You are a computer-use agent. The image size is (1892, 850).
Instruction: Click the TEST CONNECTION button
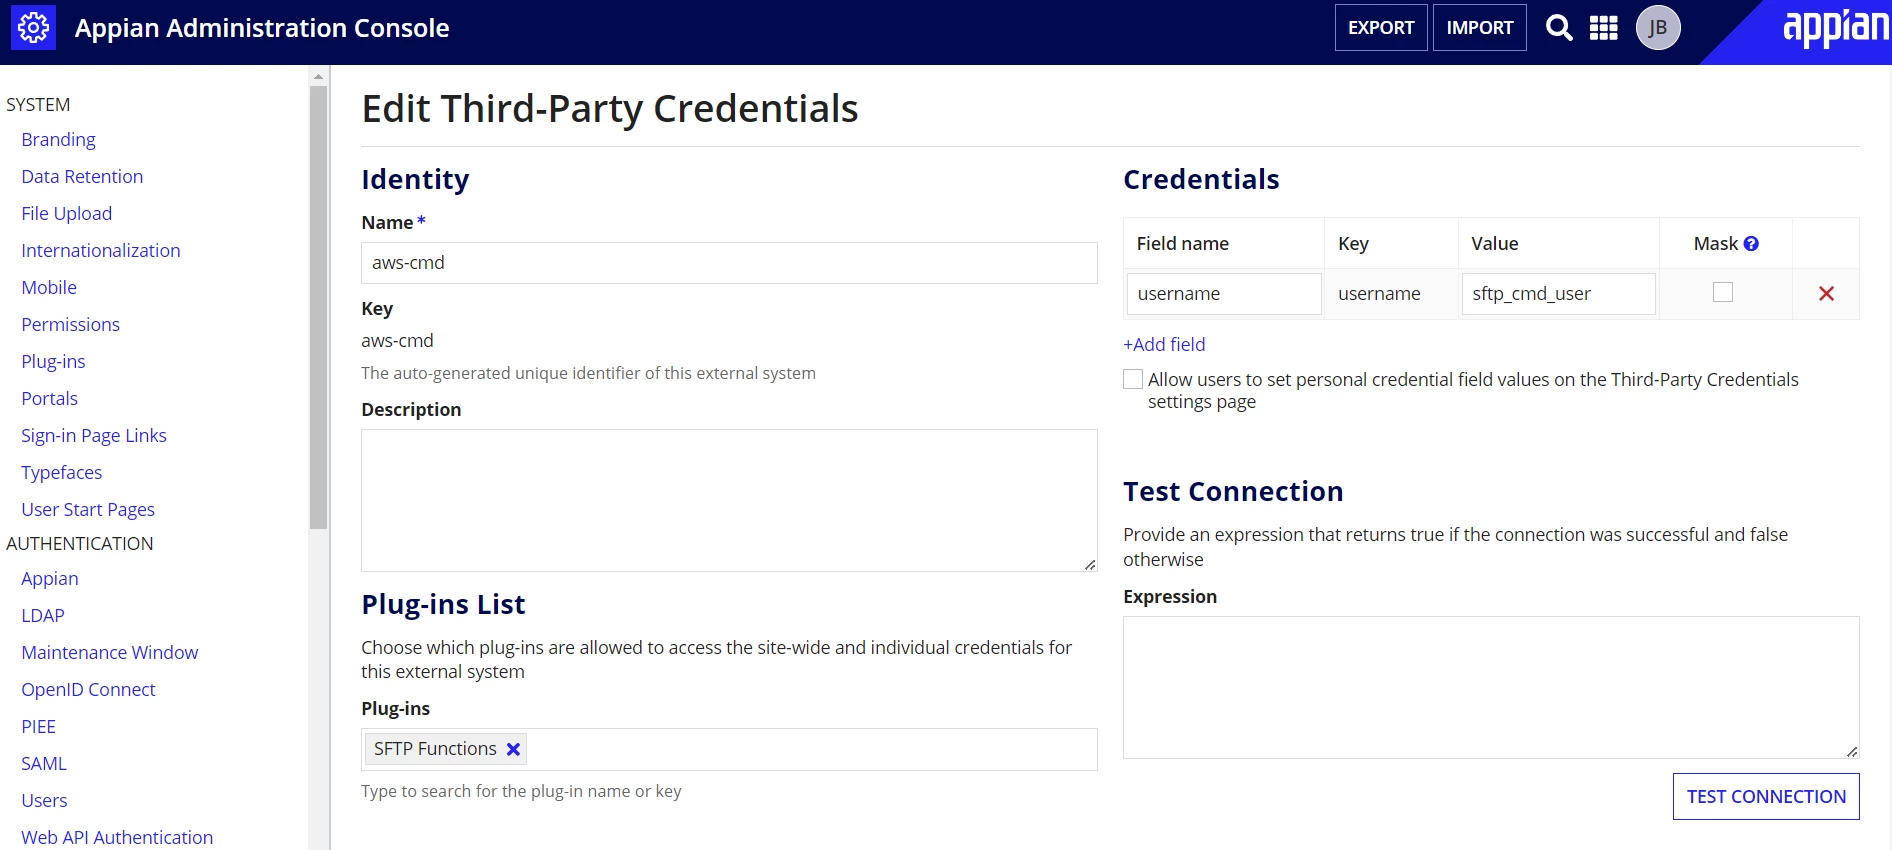pos(1766,797)
